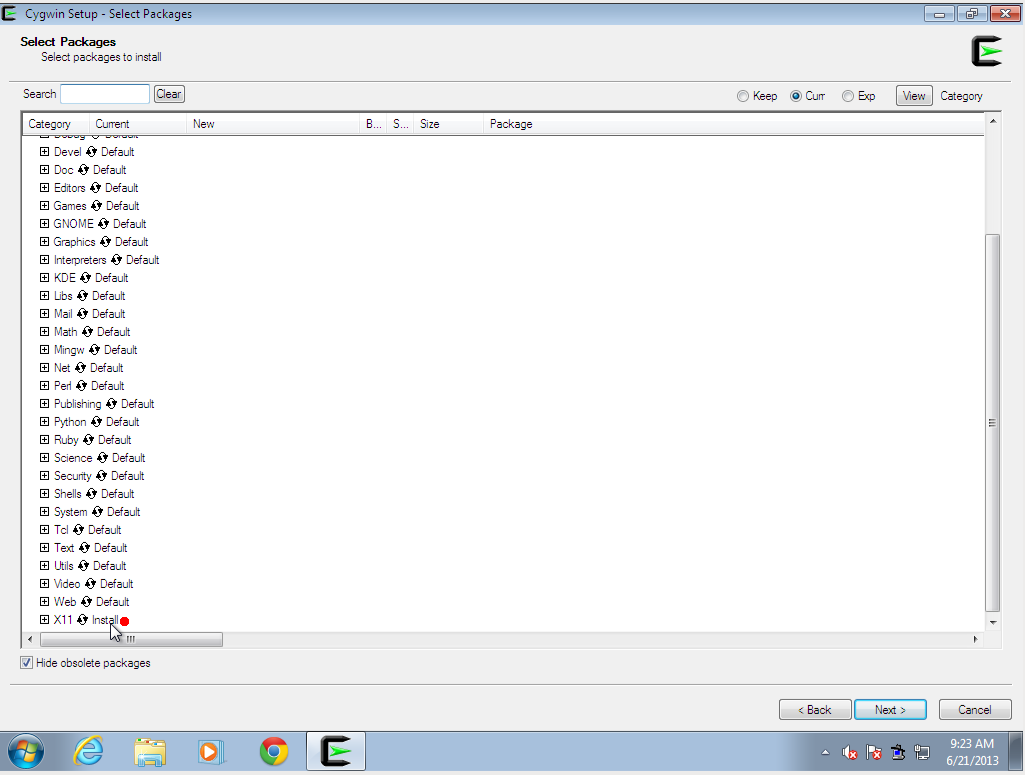
Task: Click the Category column header
Action: (56, 124)
